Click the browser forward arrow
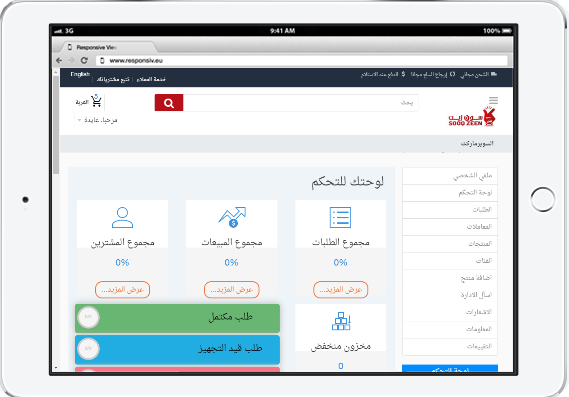The image size is (569, 397). 71,60
